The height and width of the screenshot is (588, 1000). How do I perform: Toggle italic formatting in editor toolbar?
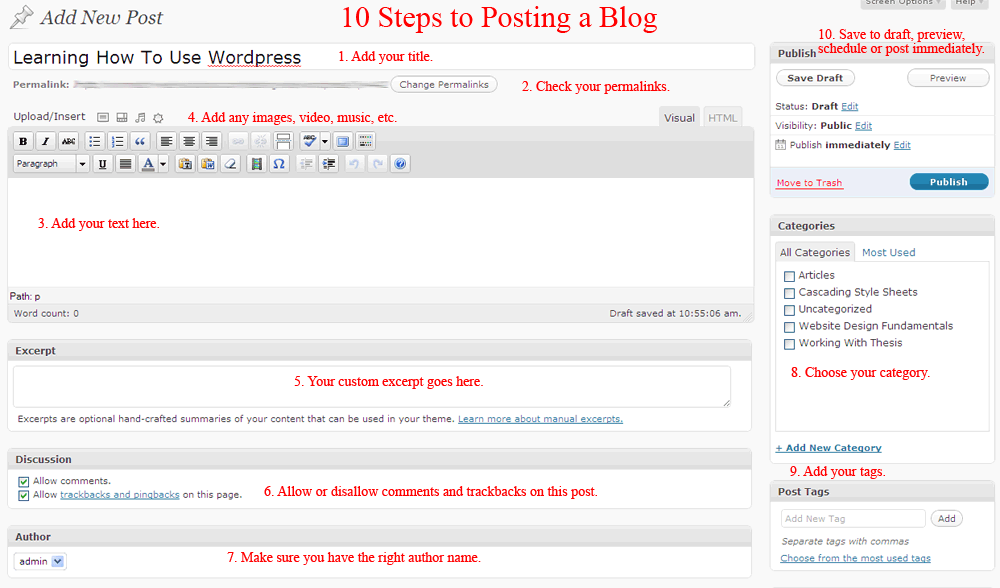45,141
